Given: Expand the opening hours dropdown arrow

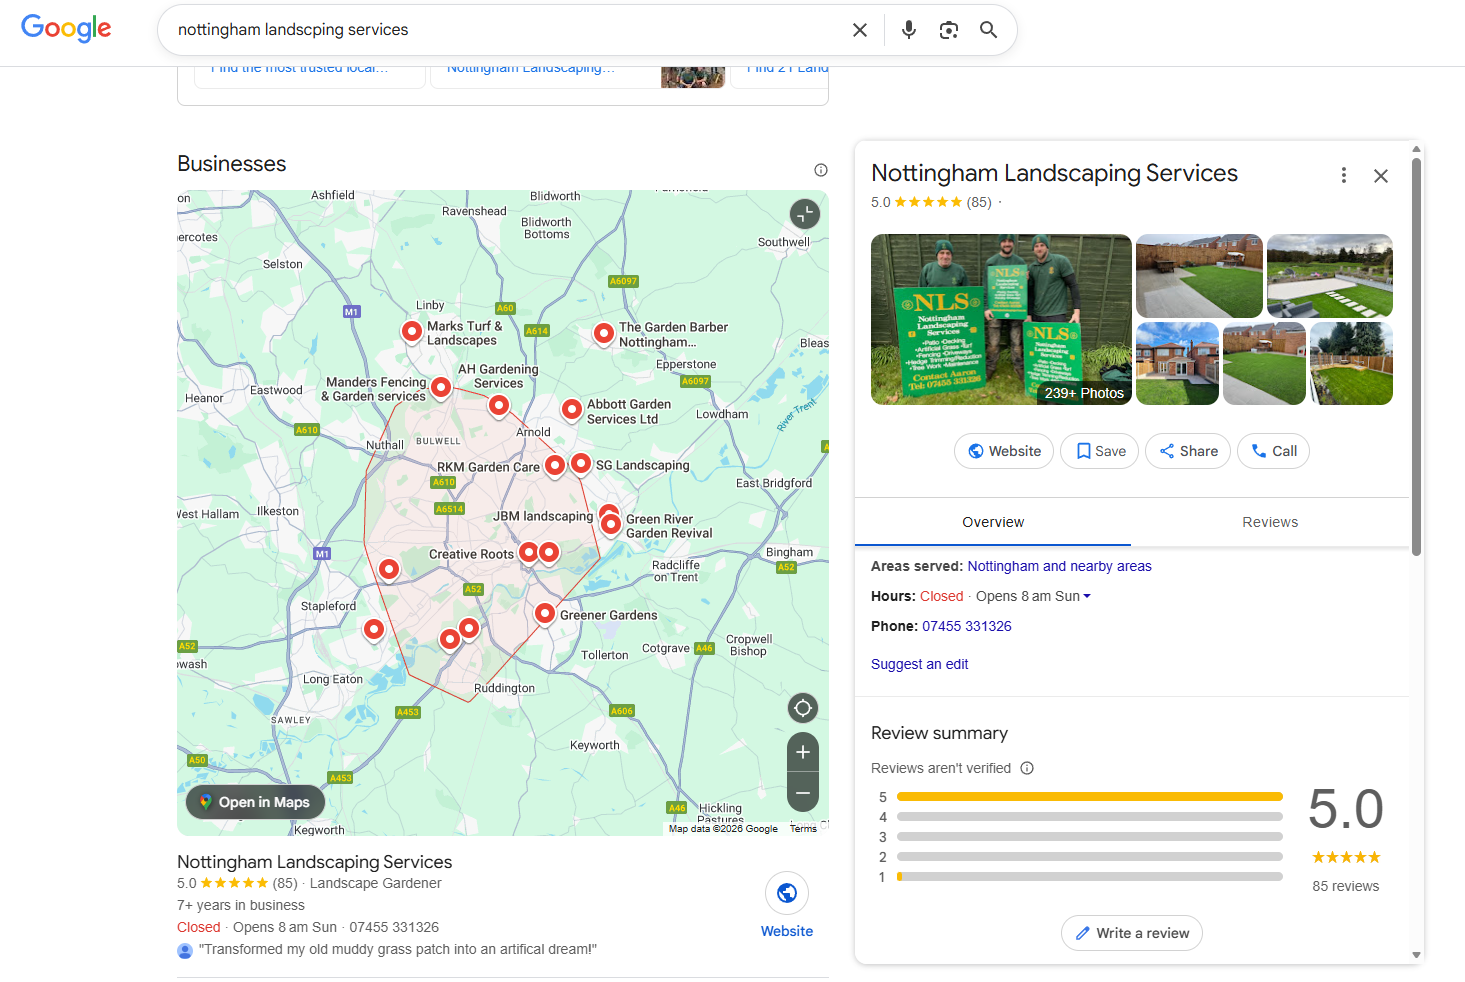Looking at the screenshot, I should (1087, 596).
